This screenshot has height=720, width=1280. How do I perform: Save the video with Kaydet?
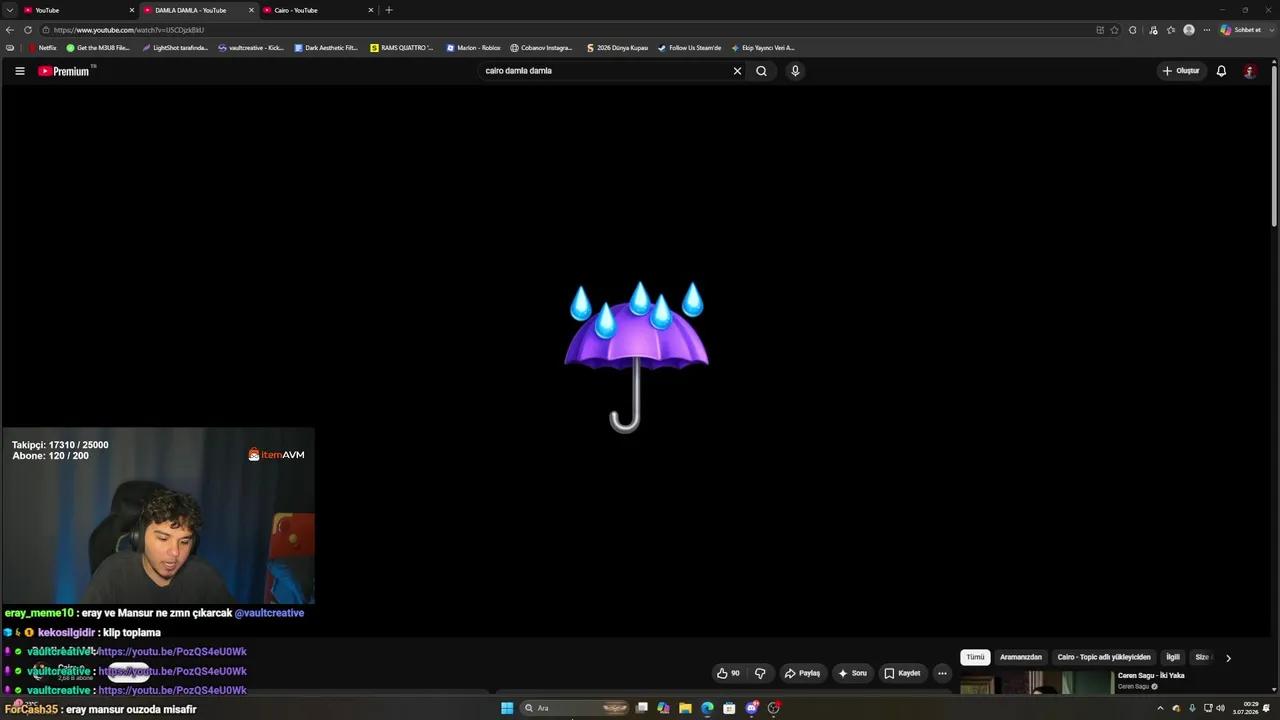tap(902, 673)
